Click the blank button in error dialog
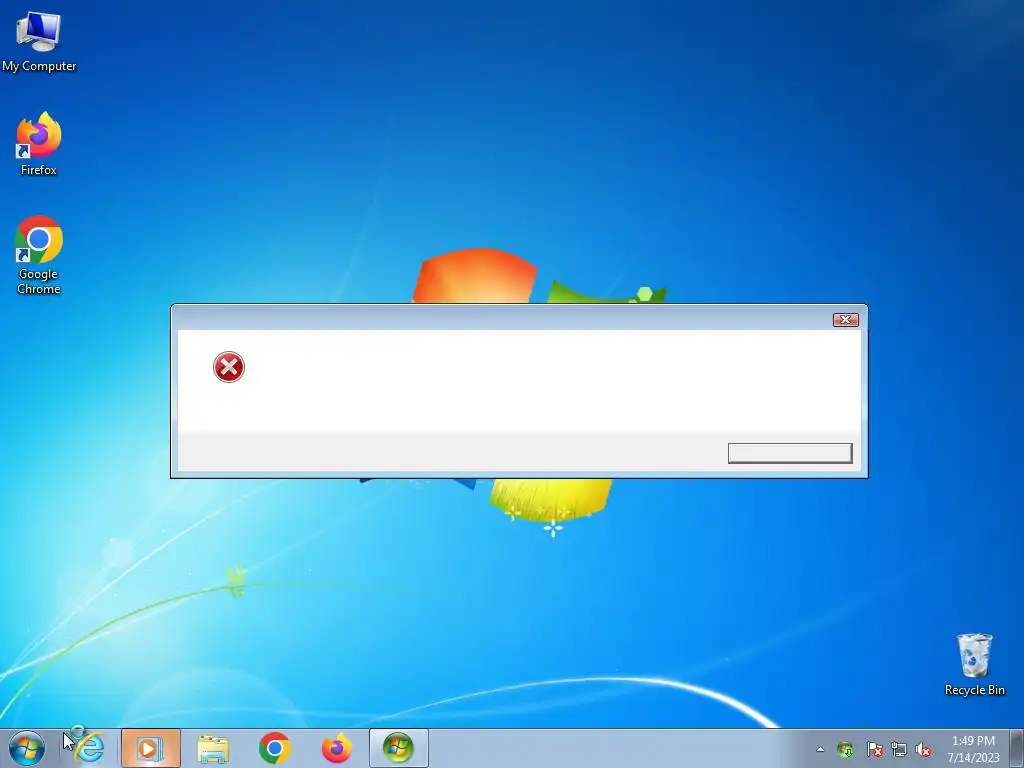 coord(790,453)
